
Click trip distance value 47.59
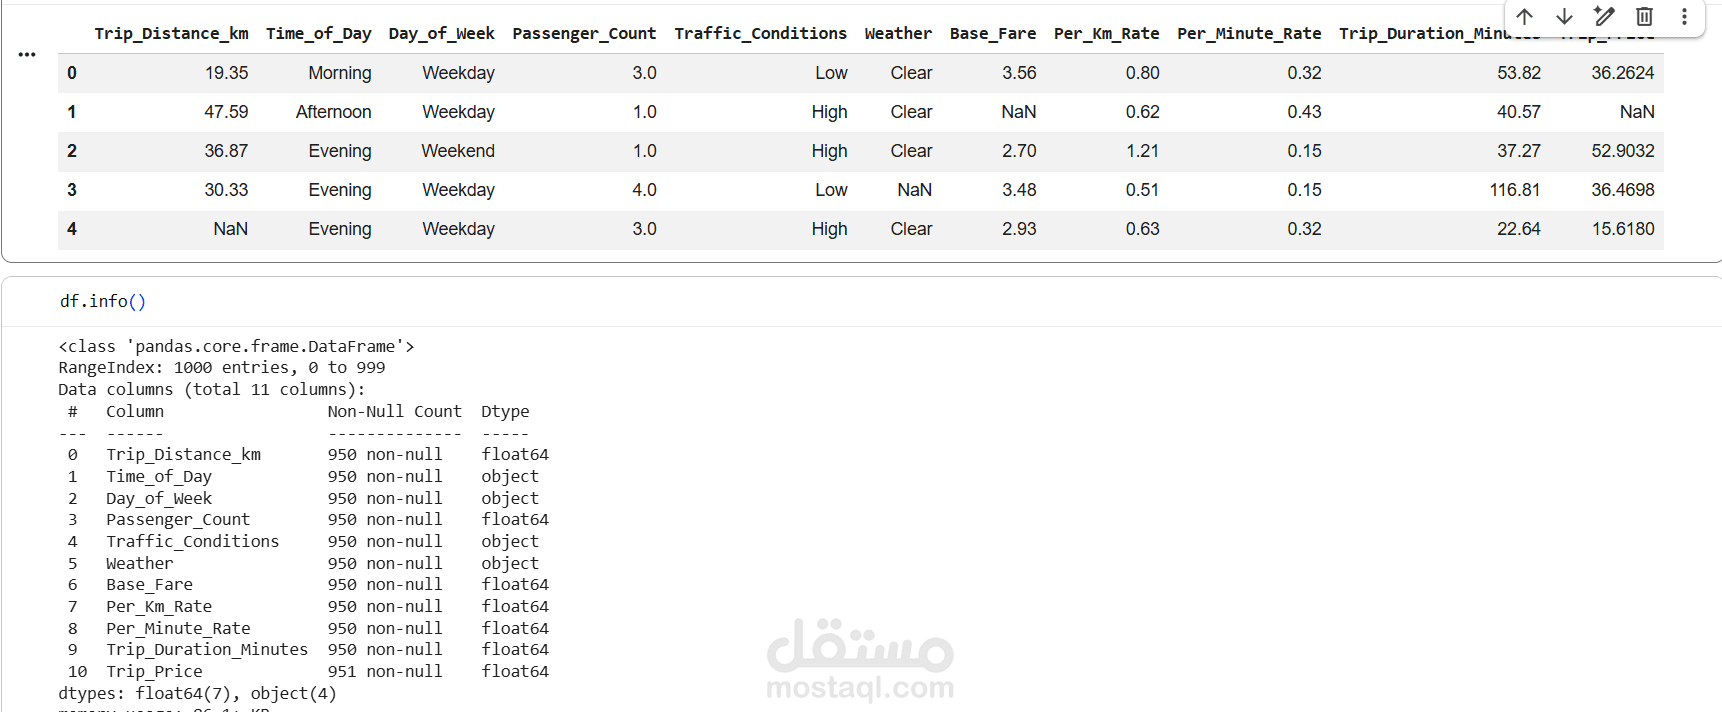226,112
